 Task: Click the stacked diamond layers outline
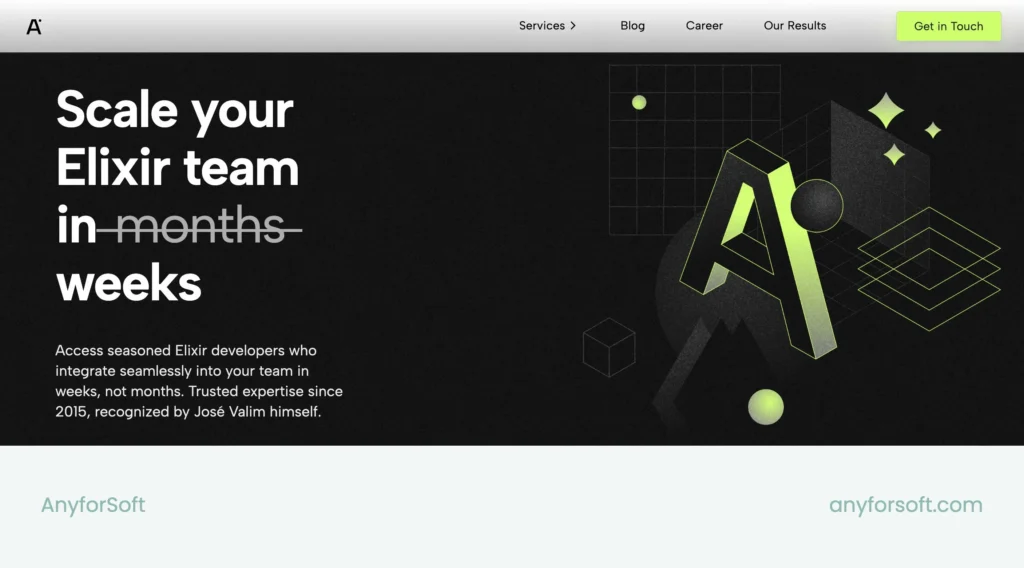click(x=929, y=269)
